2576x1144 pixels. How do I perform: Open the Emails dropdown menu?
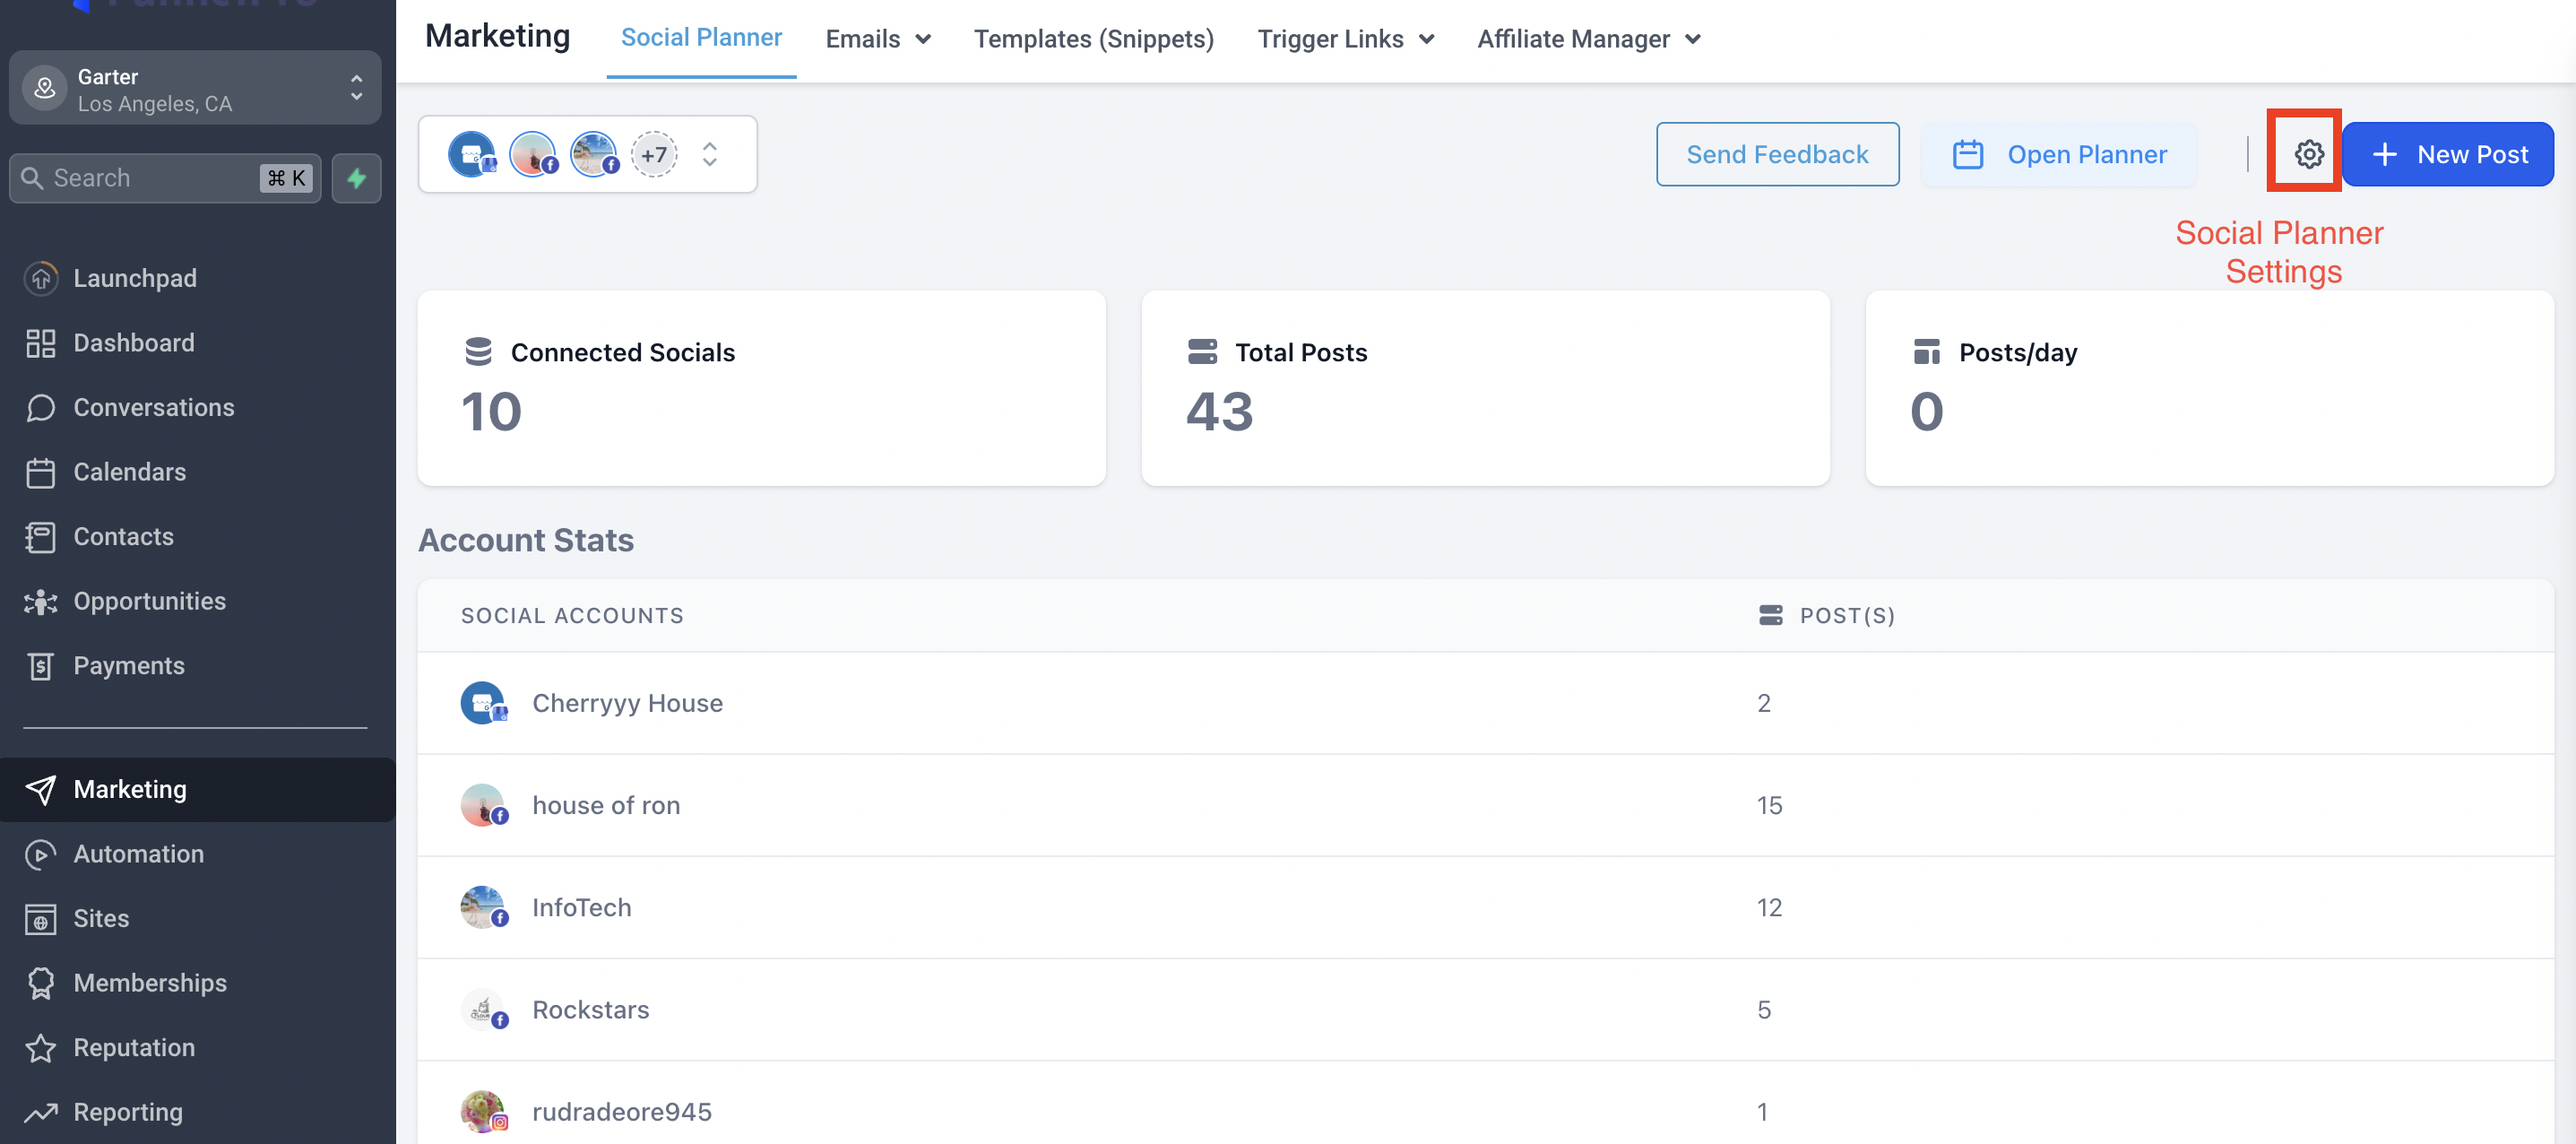877,39
